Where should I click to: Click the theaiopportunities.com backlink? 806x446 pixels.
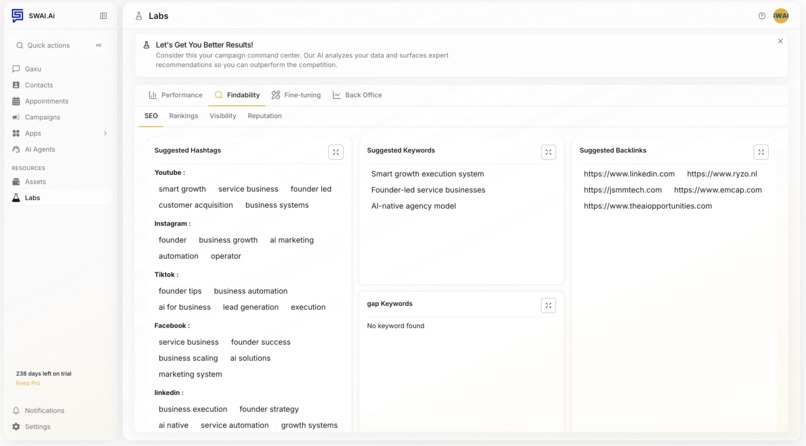[x=648, y=206]
